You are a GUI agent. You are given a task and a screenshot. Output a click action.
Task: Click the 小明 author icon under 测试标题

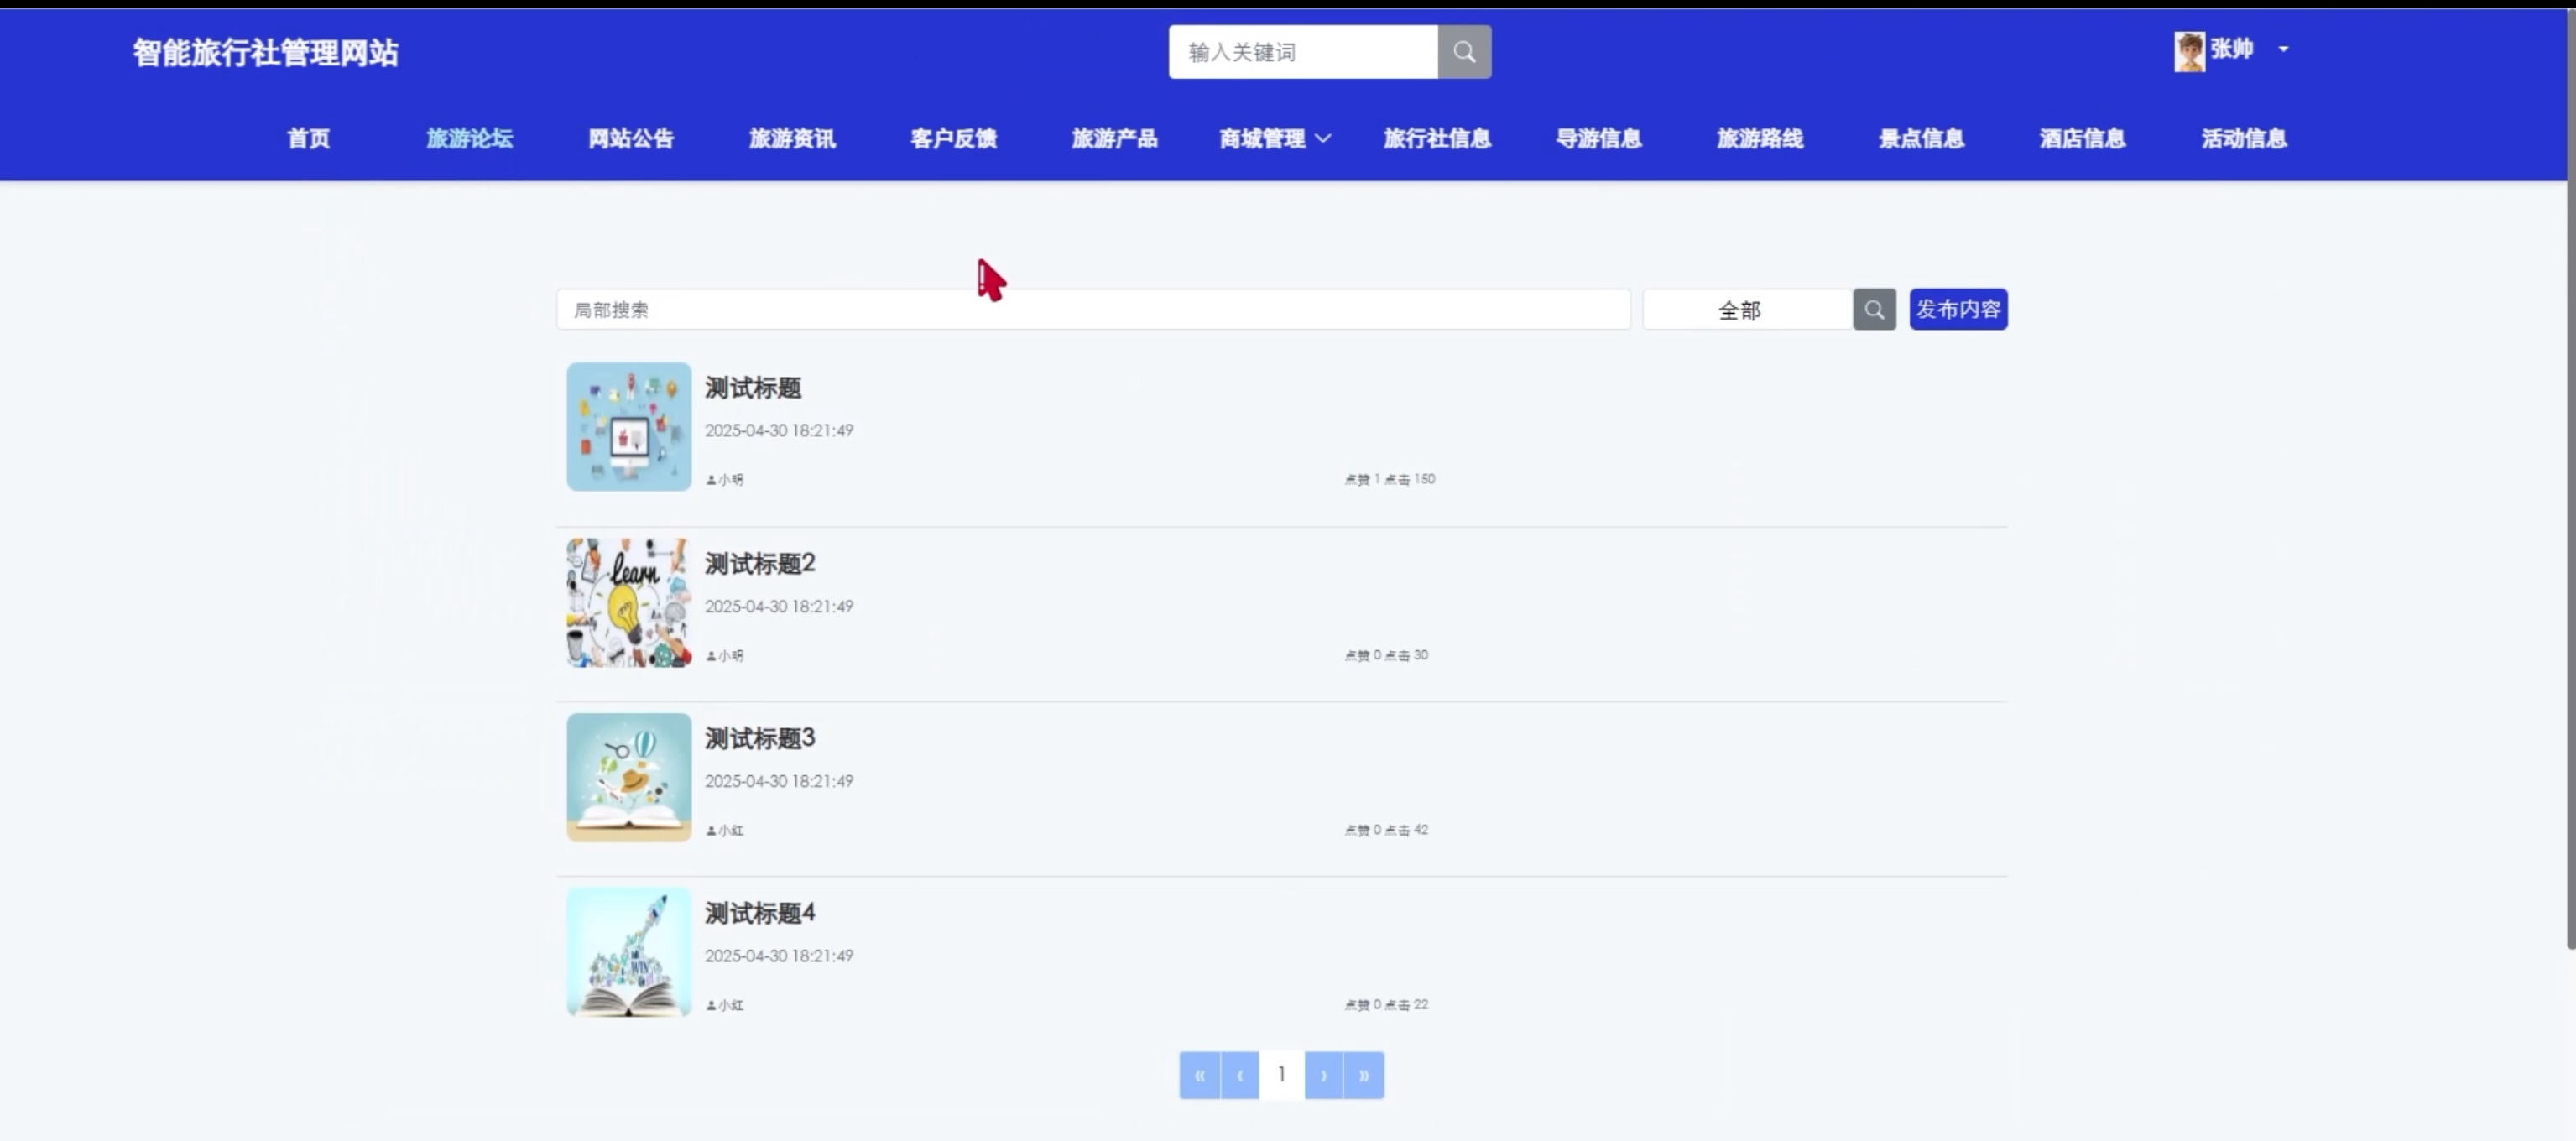click(711, 480)
